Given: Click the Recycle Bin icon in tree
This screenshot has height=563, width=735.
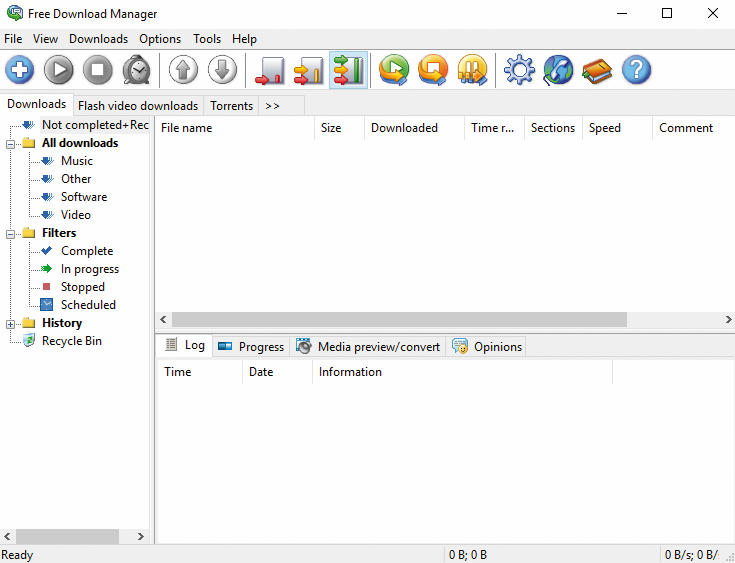Looking at the screenshot, I should (x=29, y=340).
